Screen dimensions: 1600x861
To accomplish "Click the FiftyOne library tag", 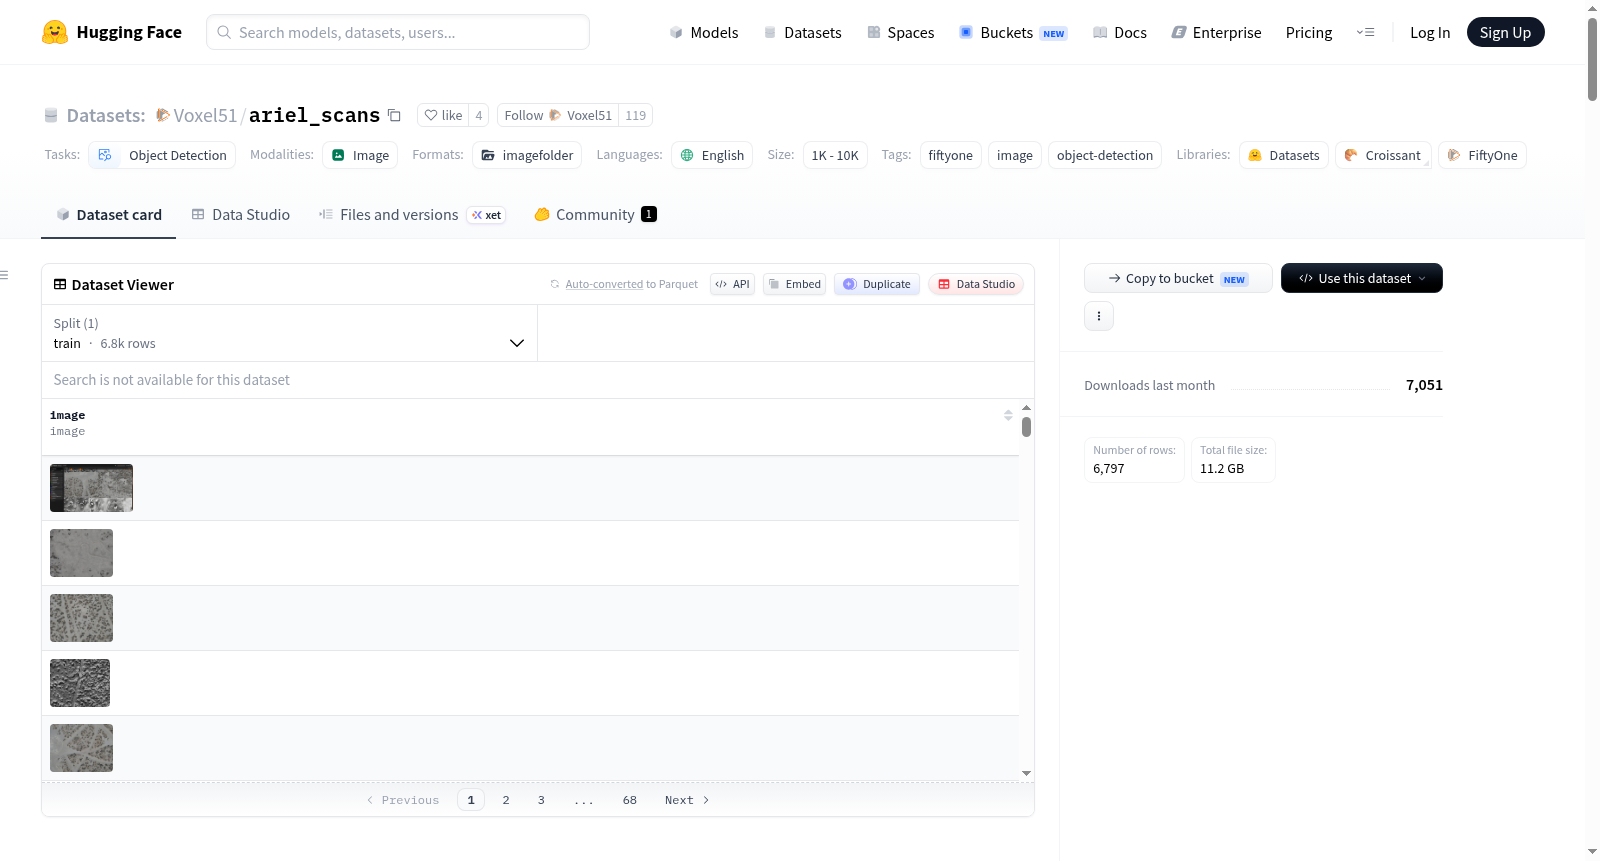I will tap(1482, 155).
